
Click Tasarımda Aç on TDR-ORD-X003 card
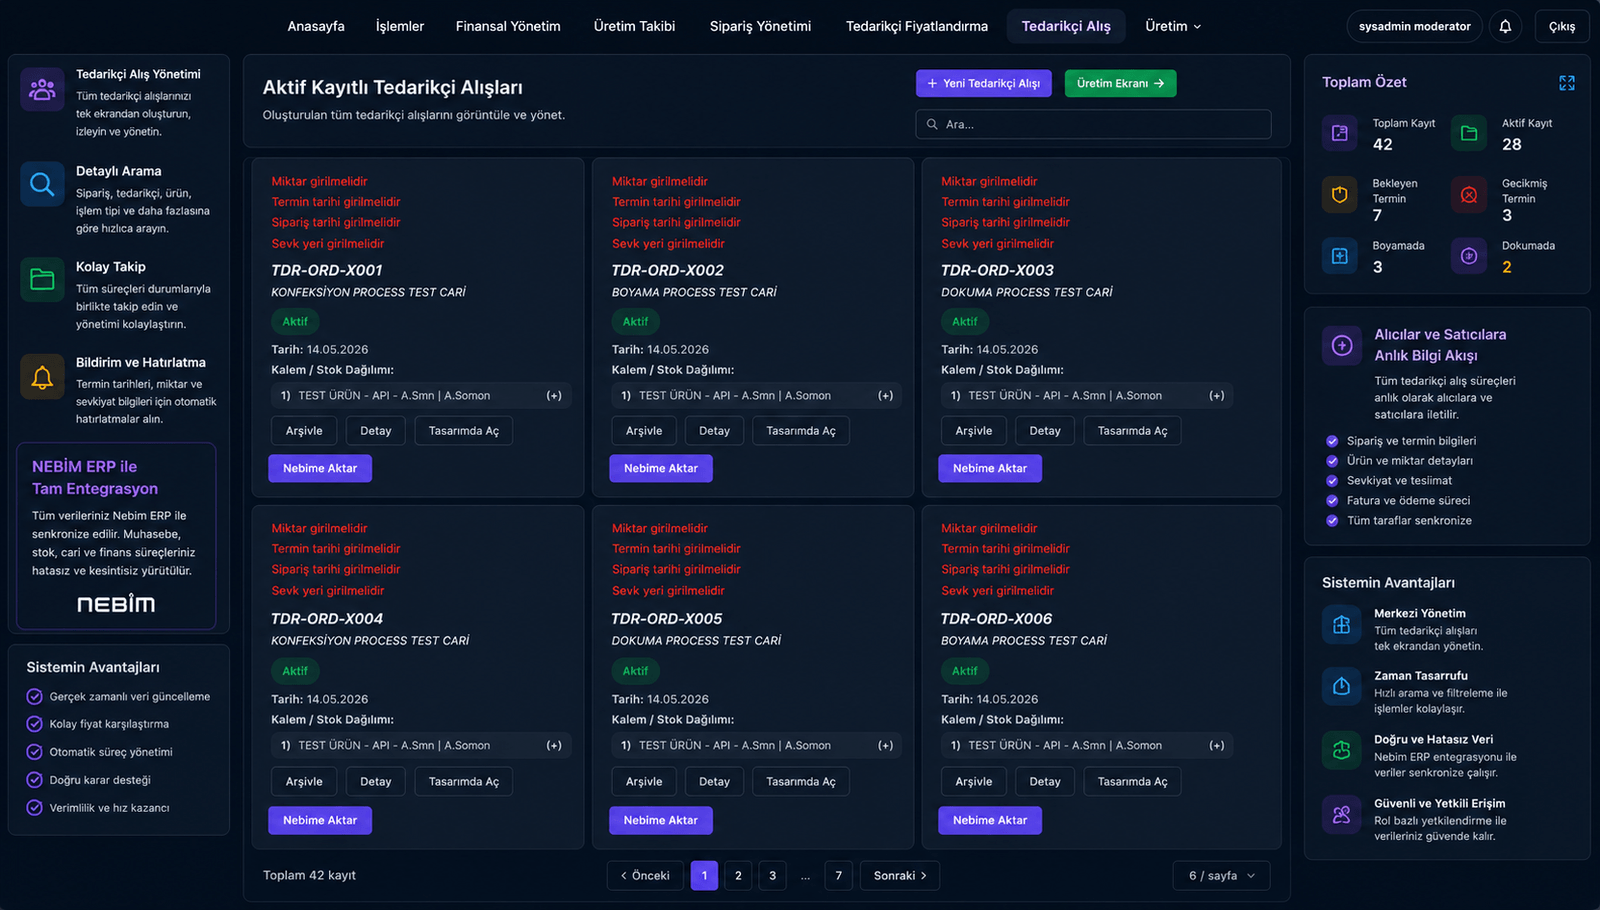click(1132, 431)
